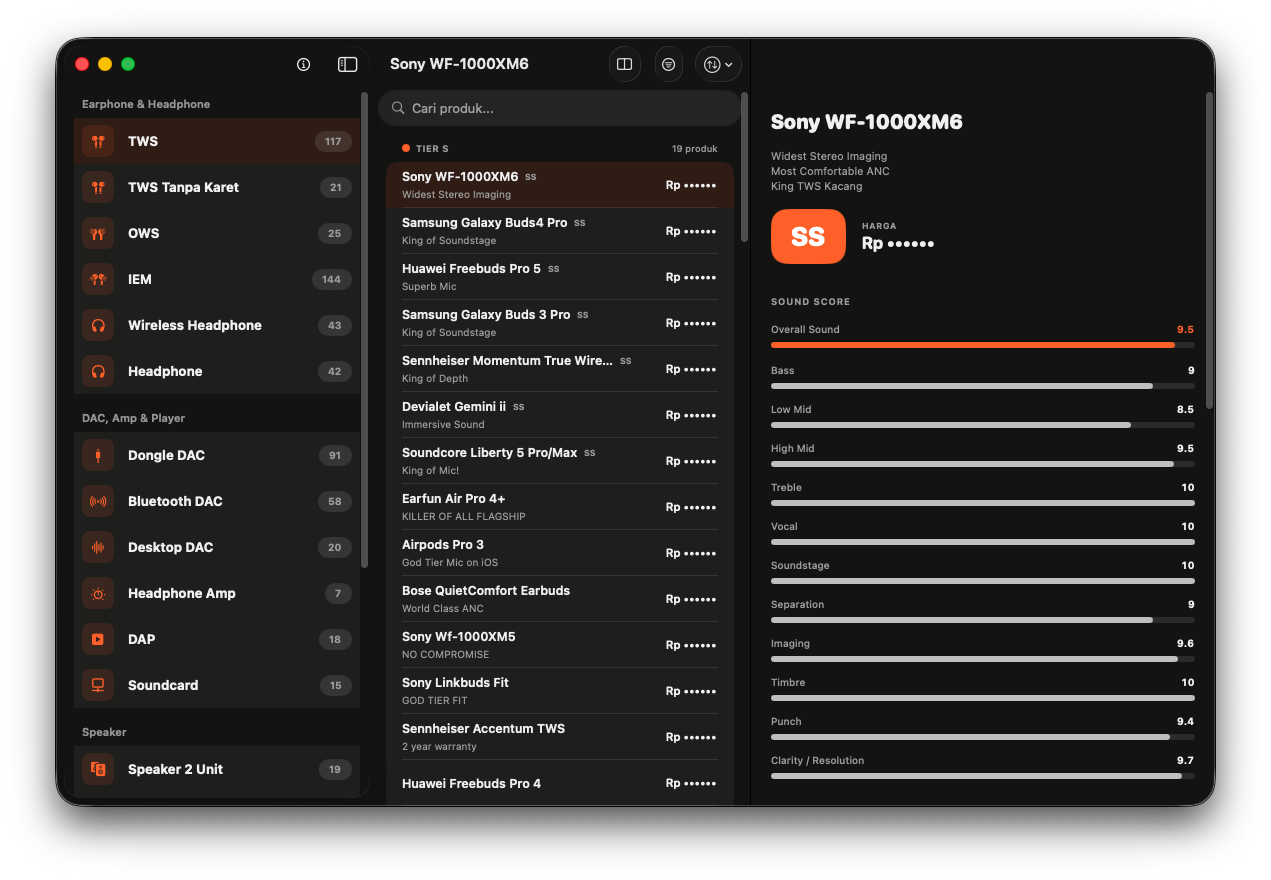Select Sennheiser Accentum TWS row
Viewport: 1271px width, 880px height.
coord(560,737)
